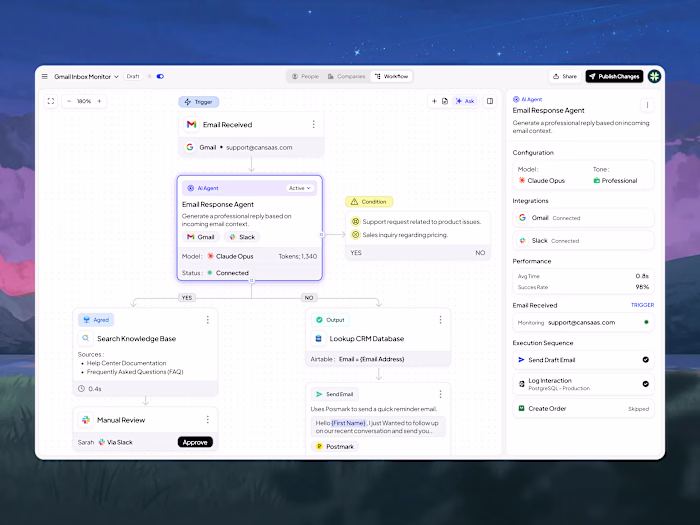Open Send Email node options menu

pos(440,394)
